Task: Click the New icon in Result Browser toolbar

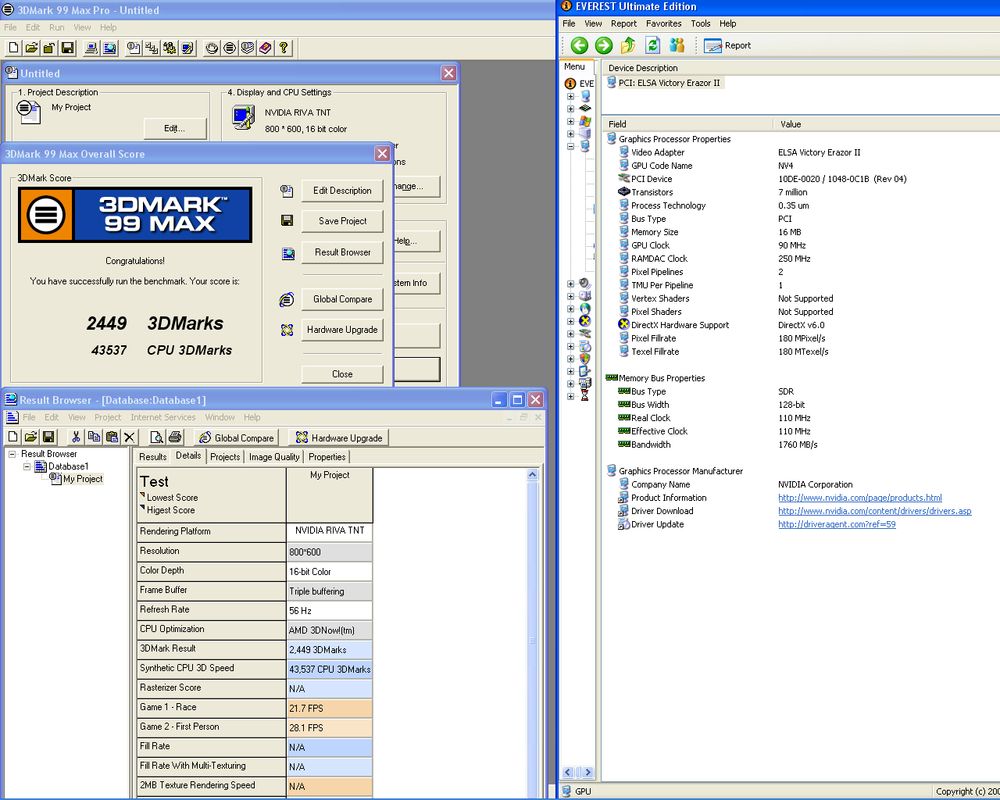Action: pyautogui.click(x=13, y=437)
